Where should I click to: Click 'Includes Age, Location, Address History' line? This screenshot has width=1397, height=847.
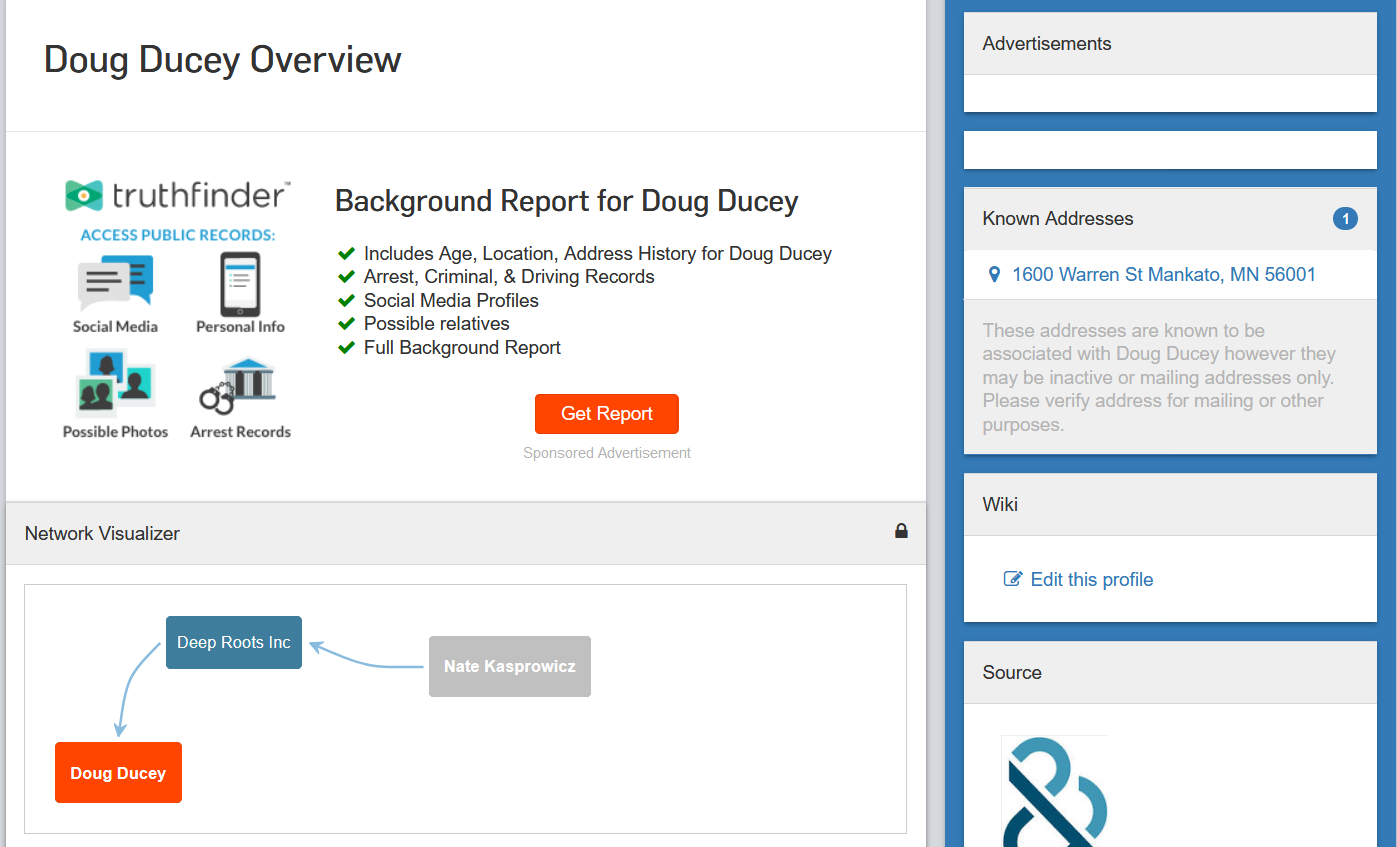(x=598, y=254)
